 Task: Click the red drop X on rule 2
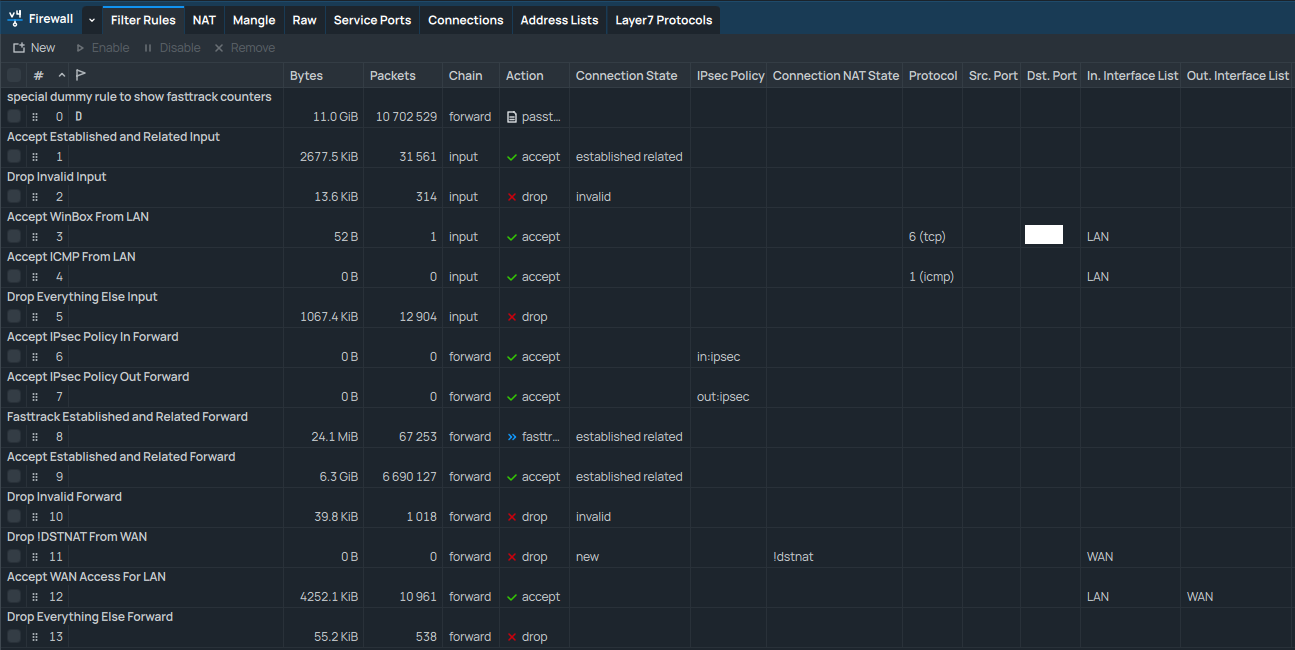(512, 197)
